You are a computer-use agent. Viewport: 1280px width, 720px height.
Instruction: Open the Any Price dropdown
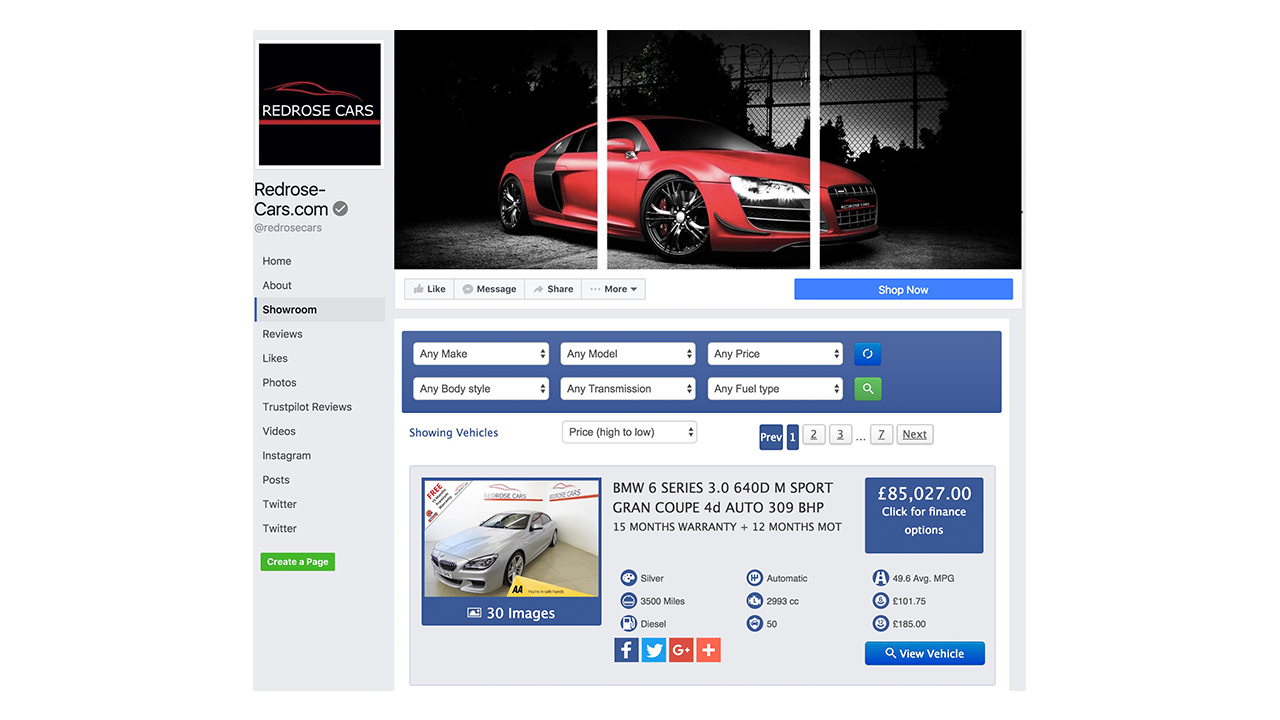776,354
